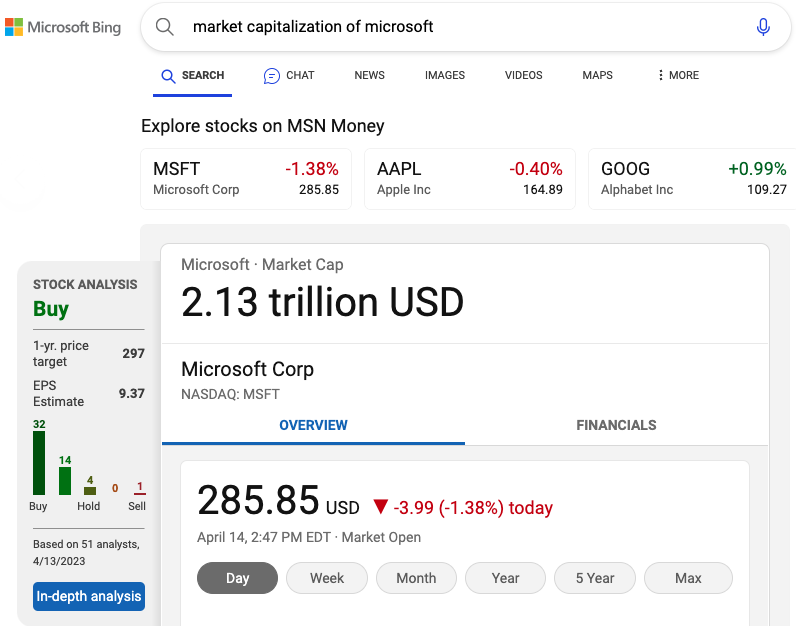Click the 1-yr price target value 297

(x=134, y=353)
